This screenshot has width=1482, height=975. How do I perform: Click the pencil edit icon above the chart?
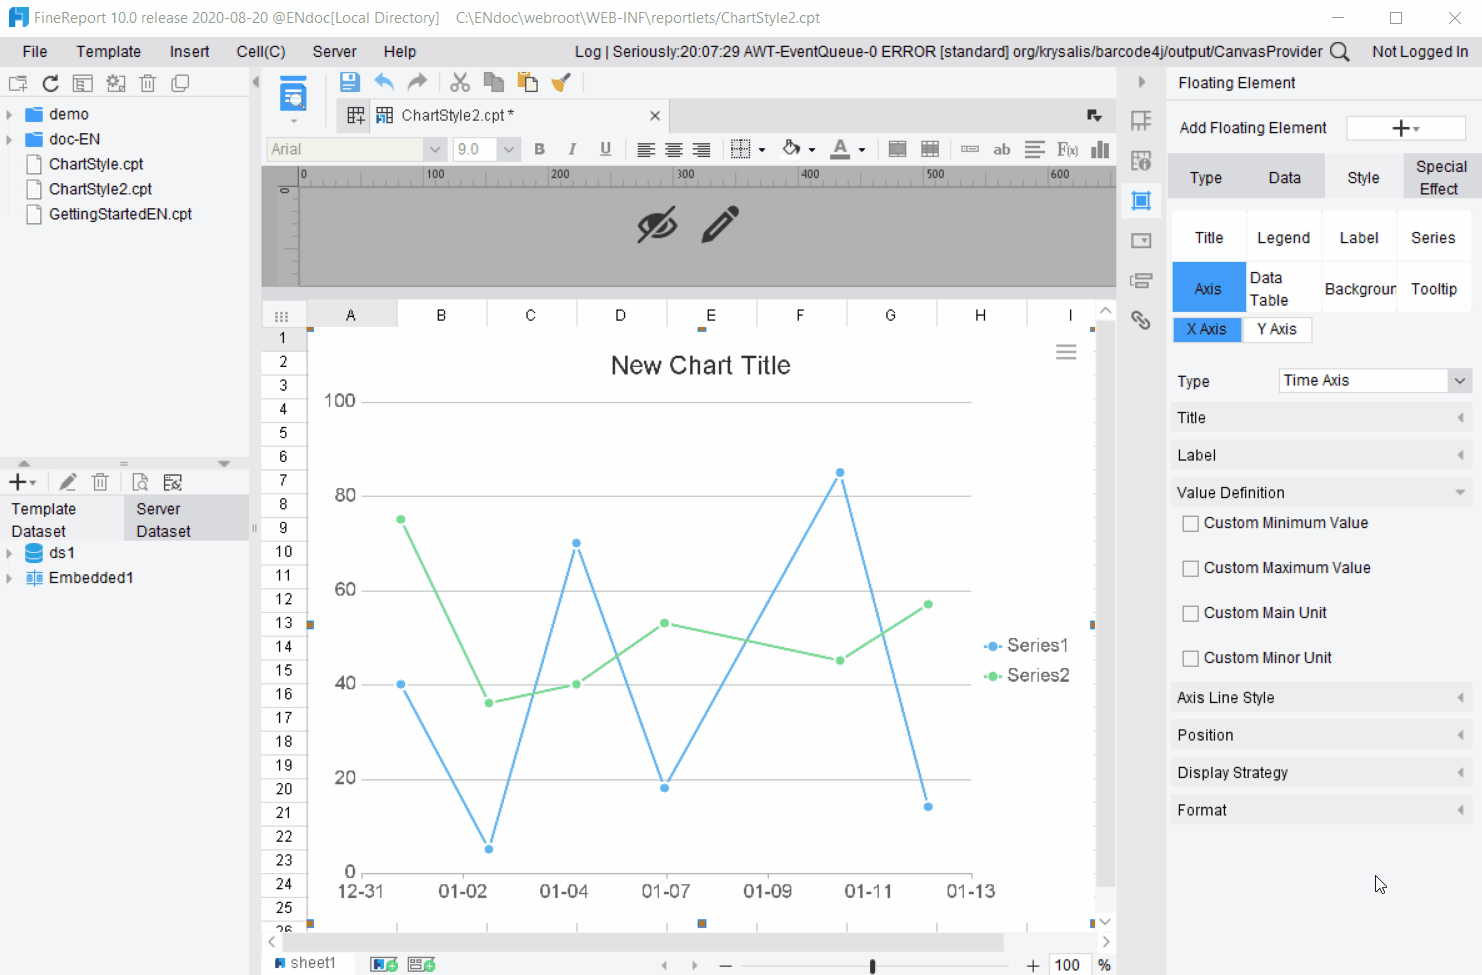(x=720, y=225)
